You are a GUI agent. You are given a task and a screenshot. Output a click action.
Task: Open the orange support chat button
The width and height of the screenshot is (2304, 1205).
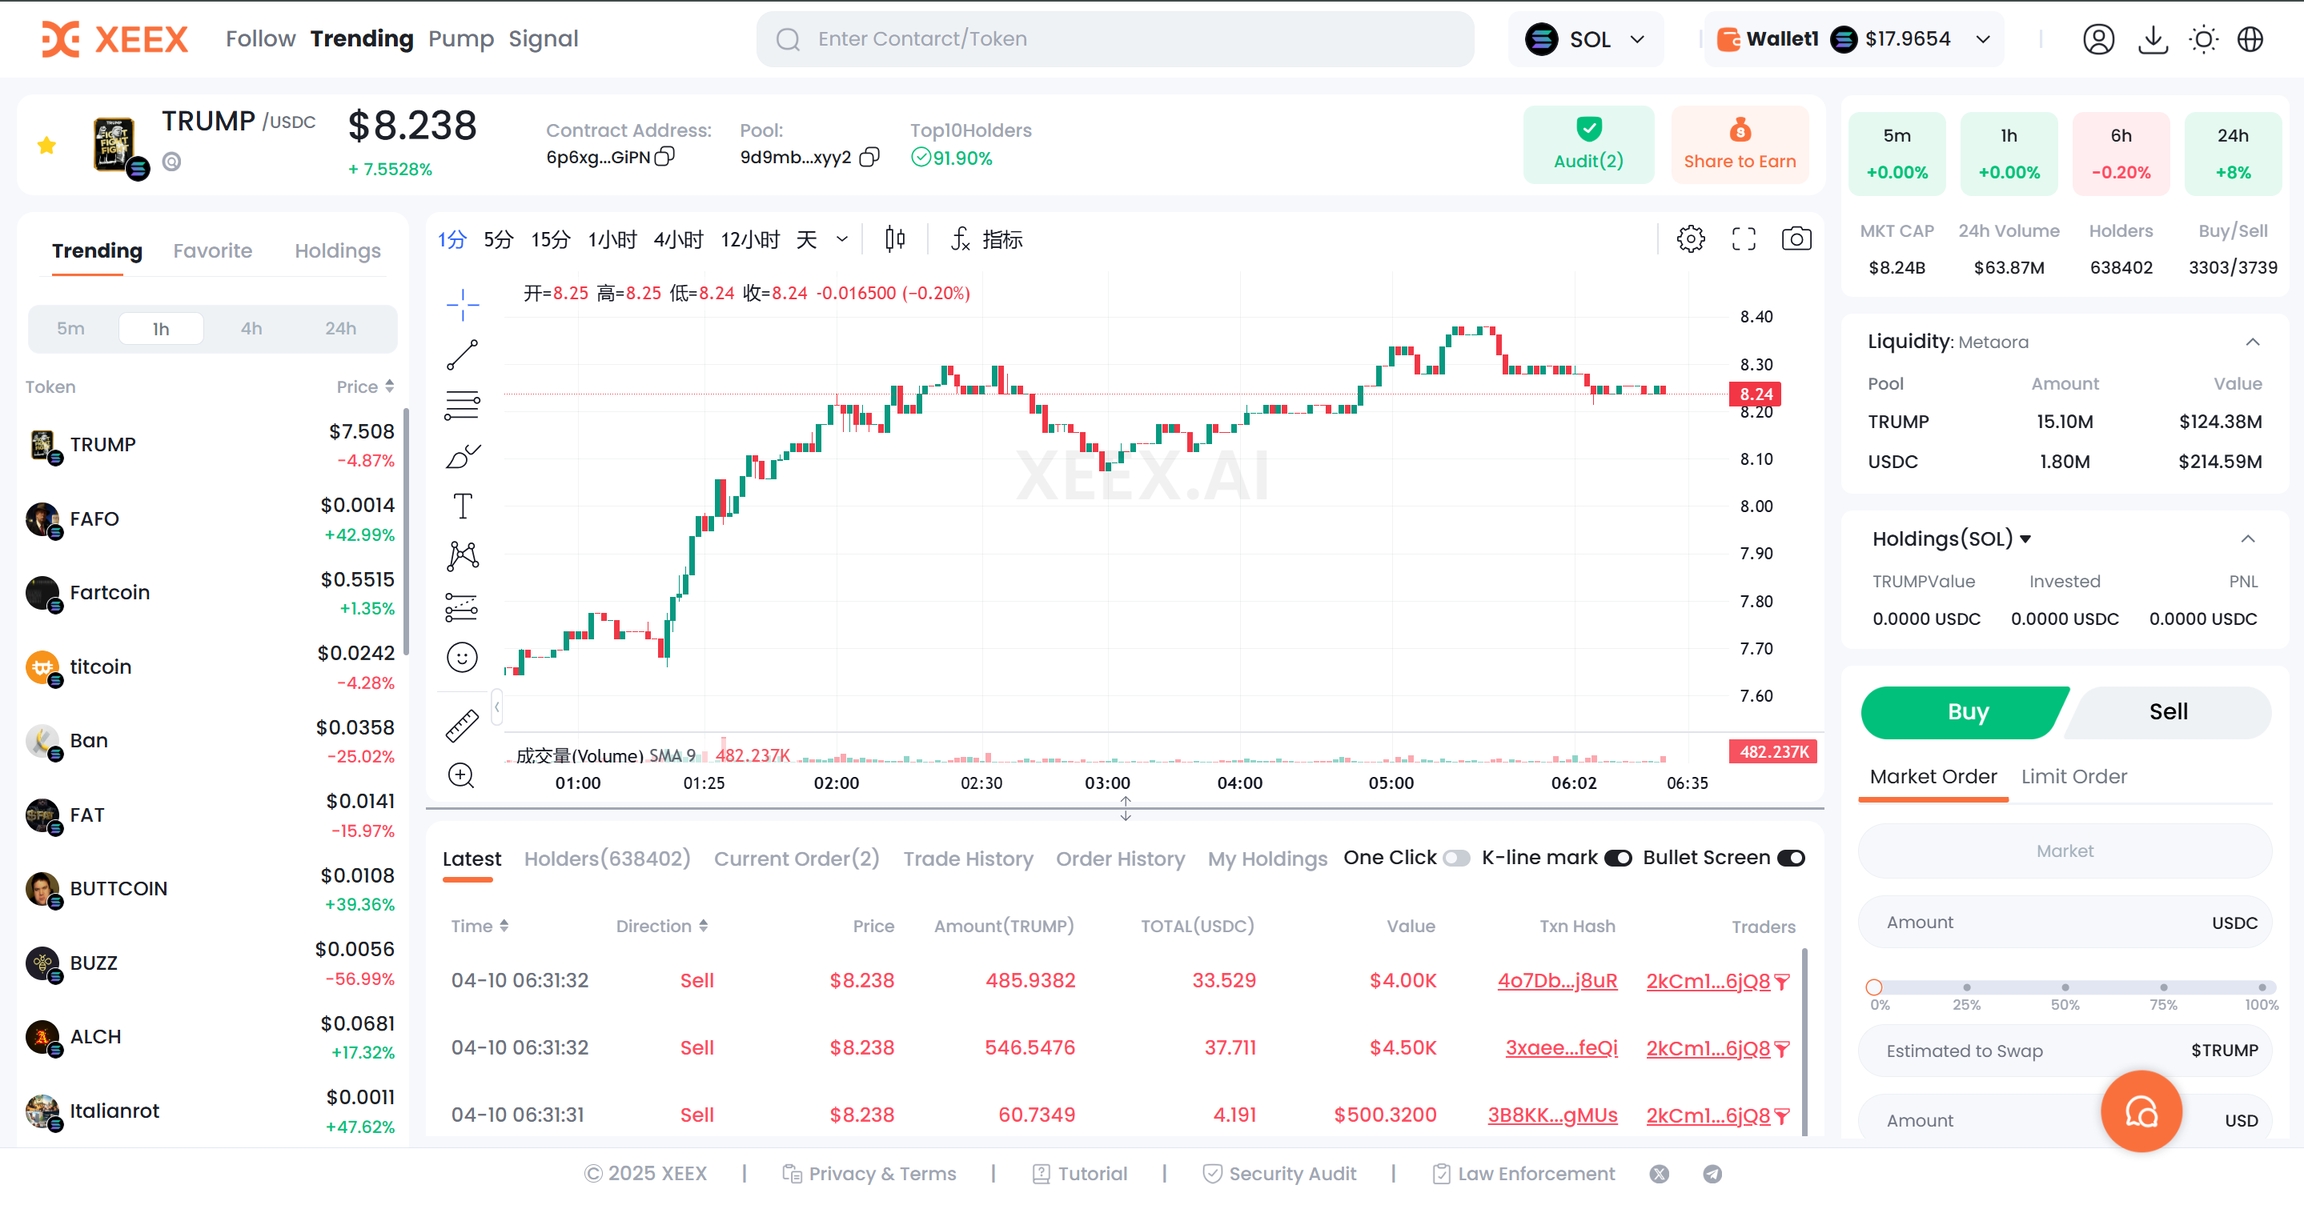click(x=2140, y=1112)
